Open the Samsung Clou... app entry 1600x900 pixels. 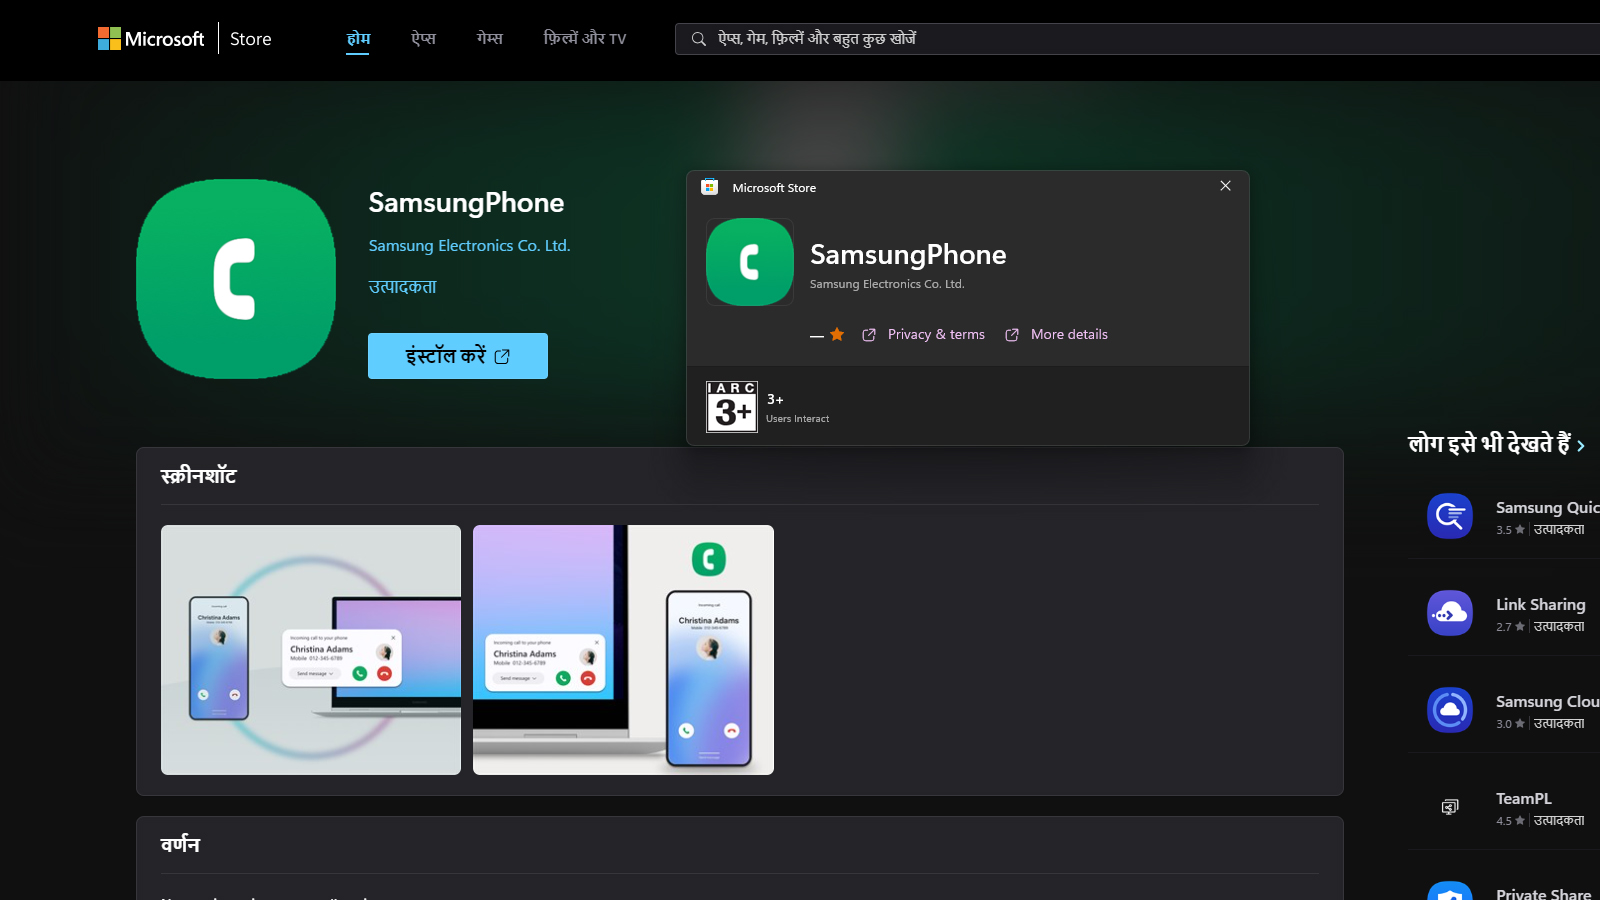pyautogui.click(x=1504, y=710)
